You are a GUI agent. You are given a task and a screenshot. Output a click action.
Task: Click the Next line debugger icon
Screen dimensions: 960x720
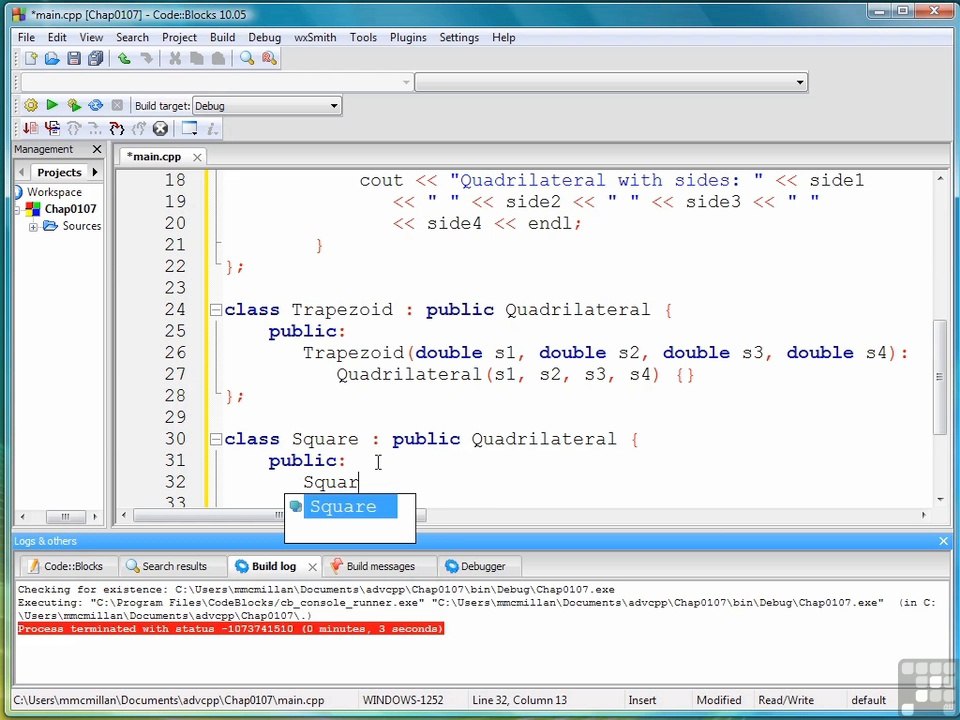[x=74, y=129]
